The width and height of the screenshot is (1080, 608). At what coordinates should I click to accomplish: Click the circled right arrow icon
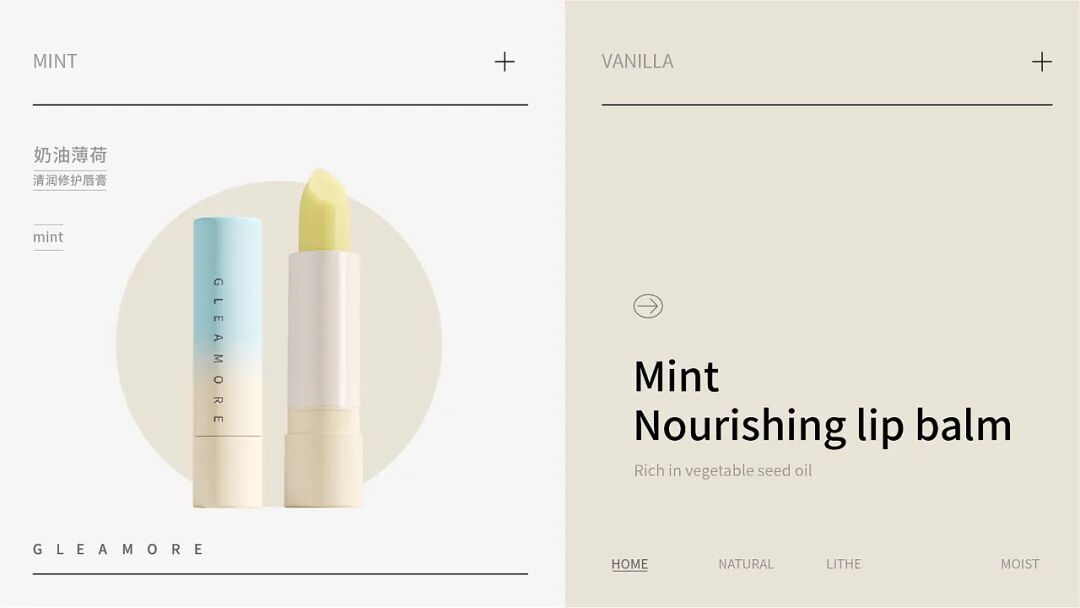pyautogui.click(x=648, y=306)
